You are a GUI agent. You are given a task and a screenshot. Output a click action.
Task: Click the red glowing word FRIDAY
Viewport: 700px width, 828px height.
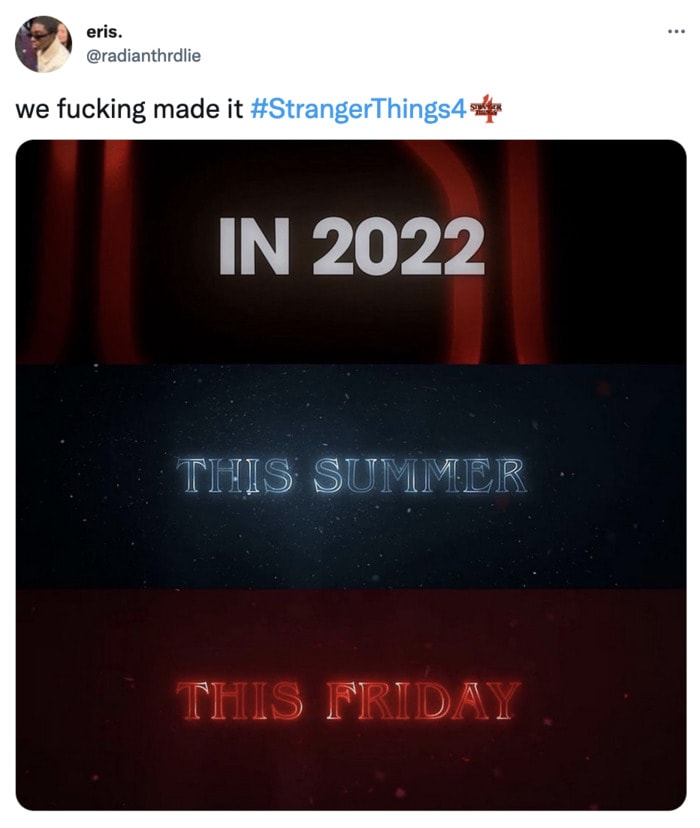click(x=423, y=701)
